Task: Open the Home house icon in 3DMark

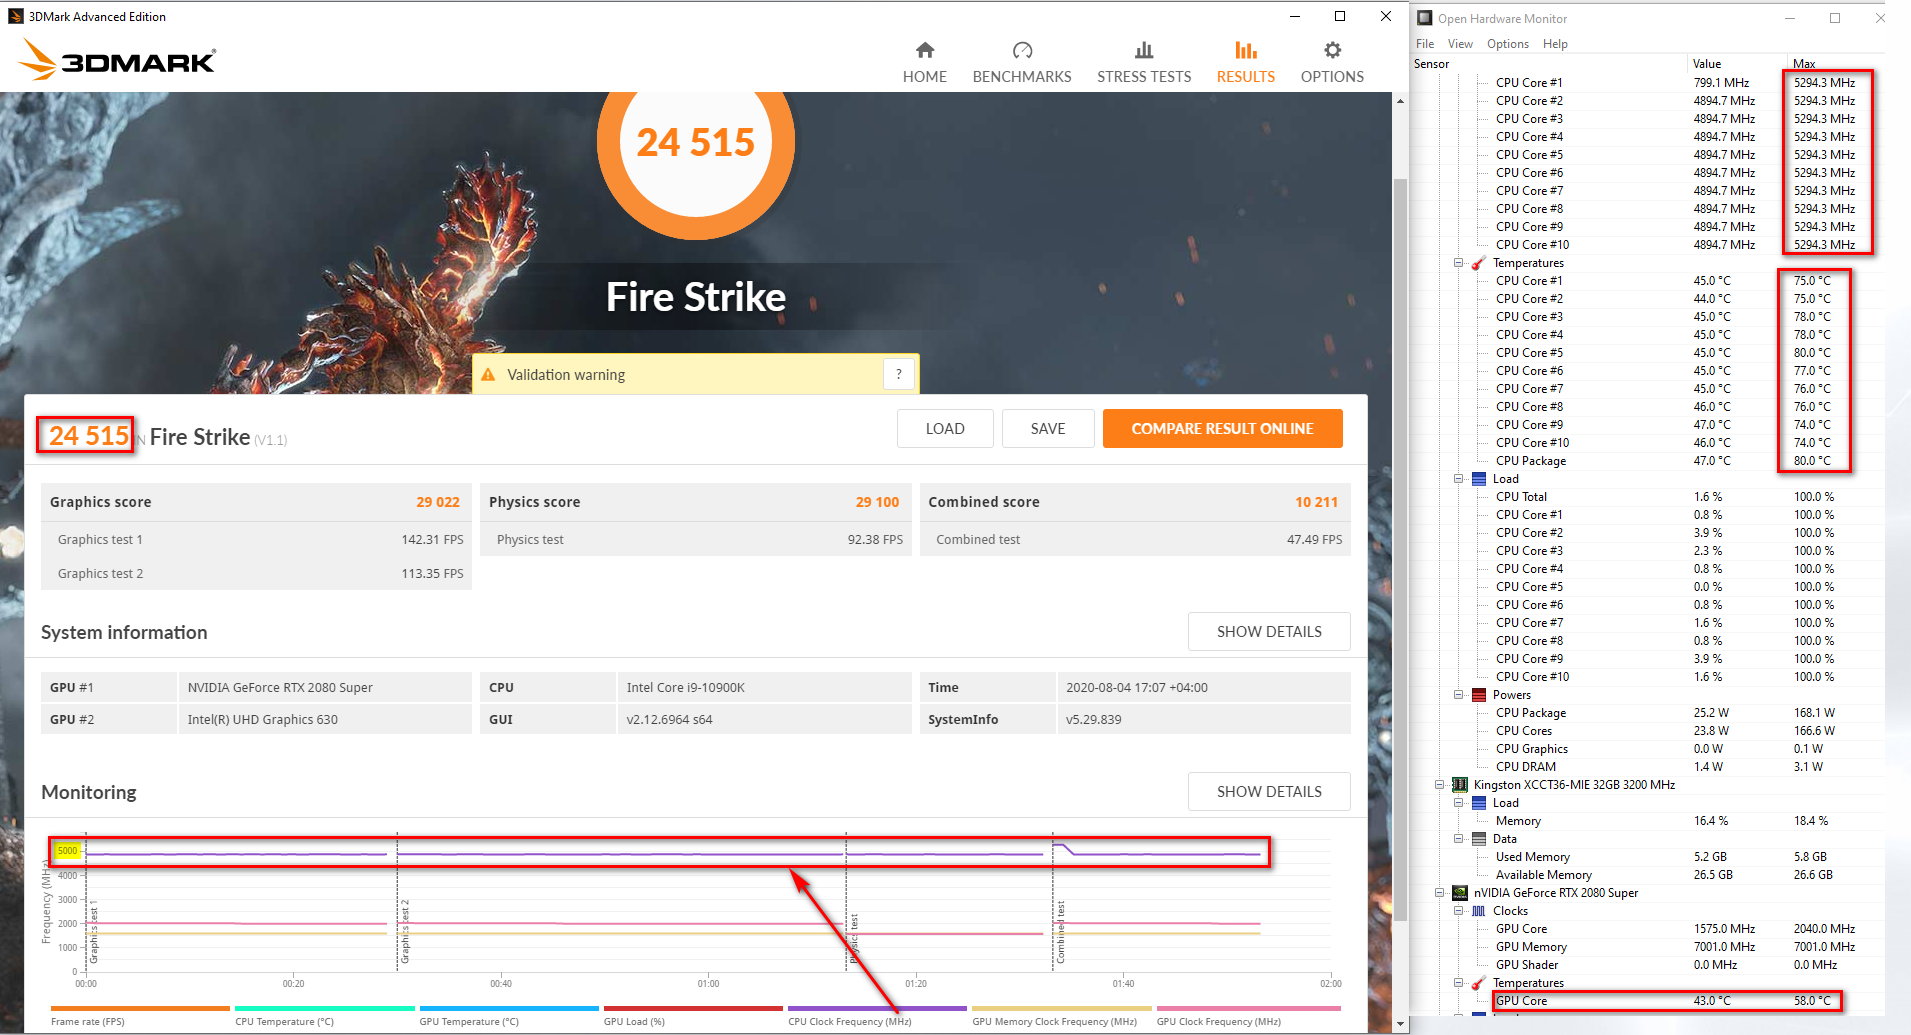Action: 925,50
